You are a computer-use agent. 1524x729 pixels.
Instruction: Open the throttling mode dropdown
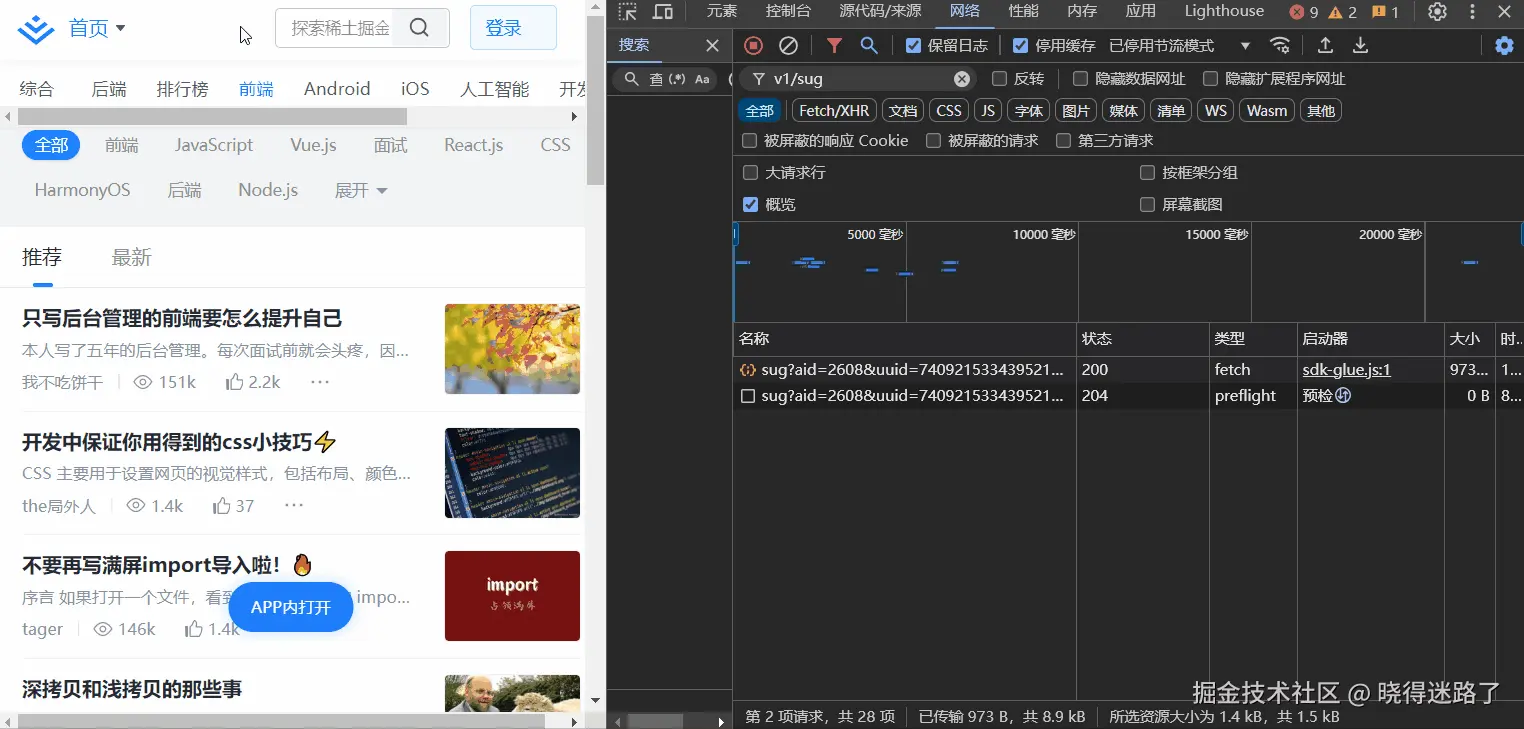pyautogui.click(x=1180, y=45)
